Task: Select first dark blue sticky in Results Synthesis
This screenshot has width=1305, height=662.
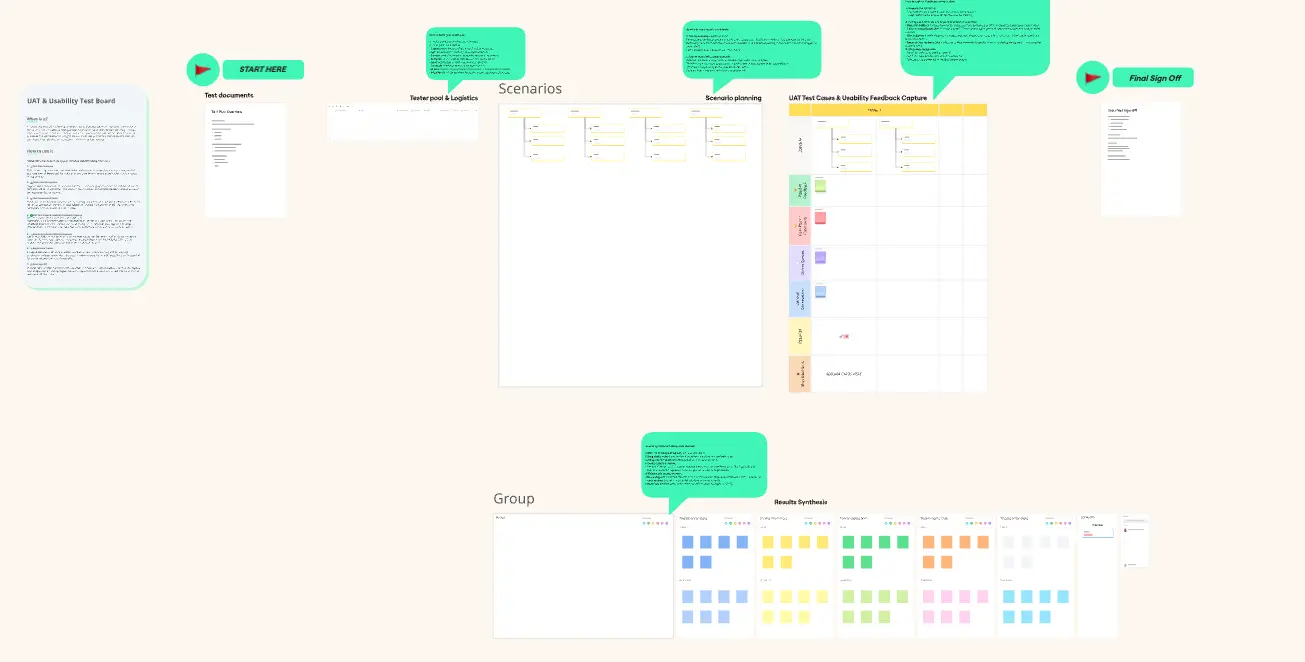Action: click(687, 542)
